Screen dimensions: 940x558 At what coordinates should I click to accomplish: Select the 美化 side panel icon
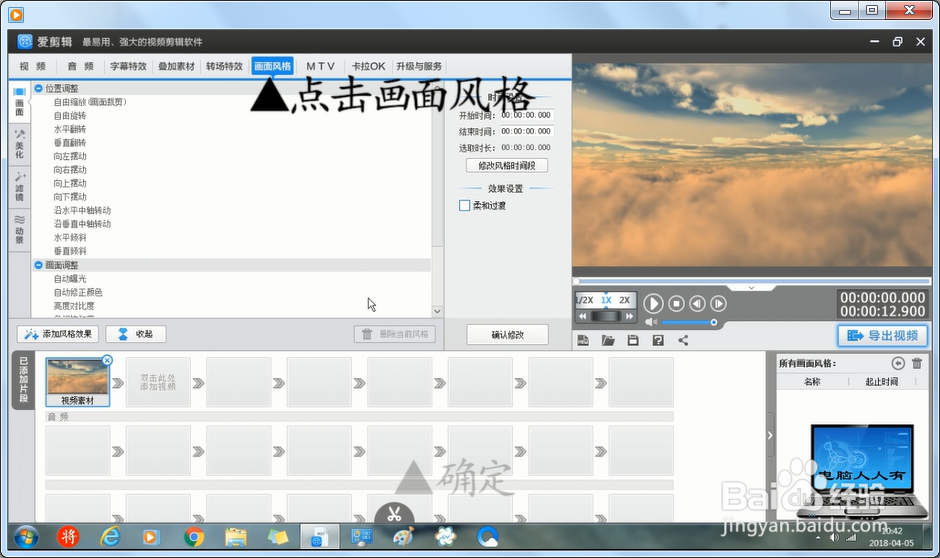[19, 144]
